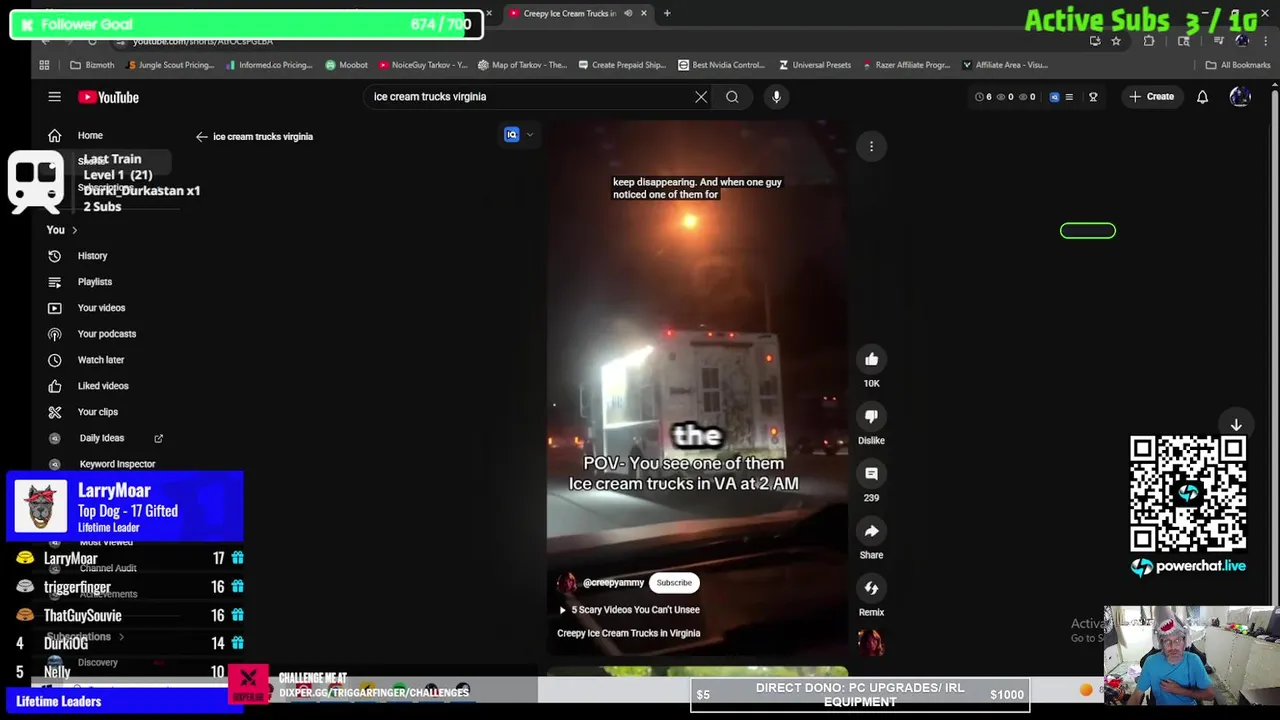Open the Create Prepaid Ship bookmark

point(621,65)
